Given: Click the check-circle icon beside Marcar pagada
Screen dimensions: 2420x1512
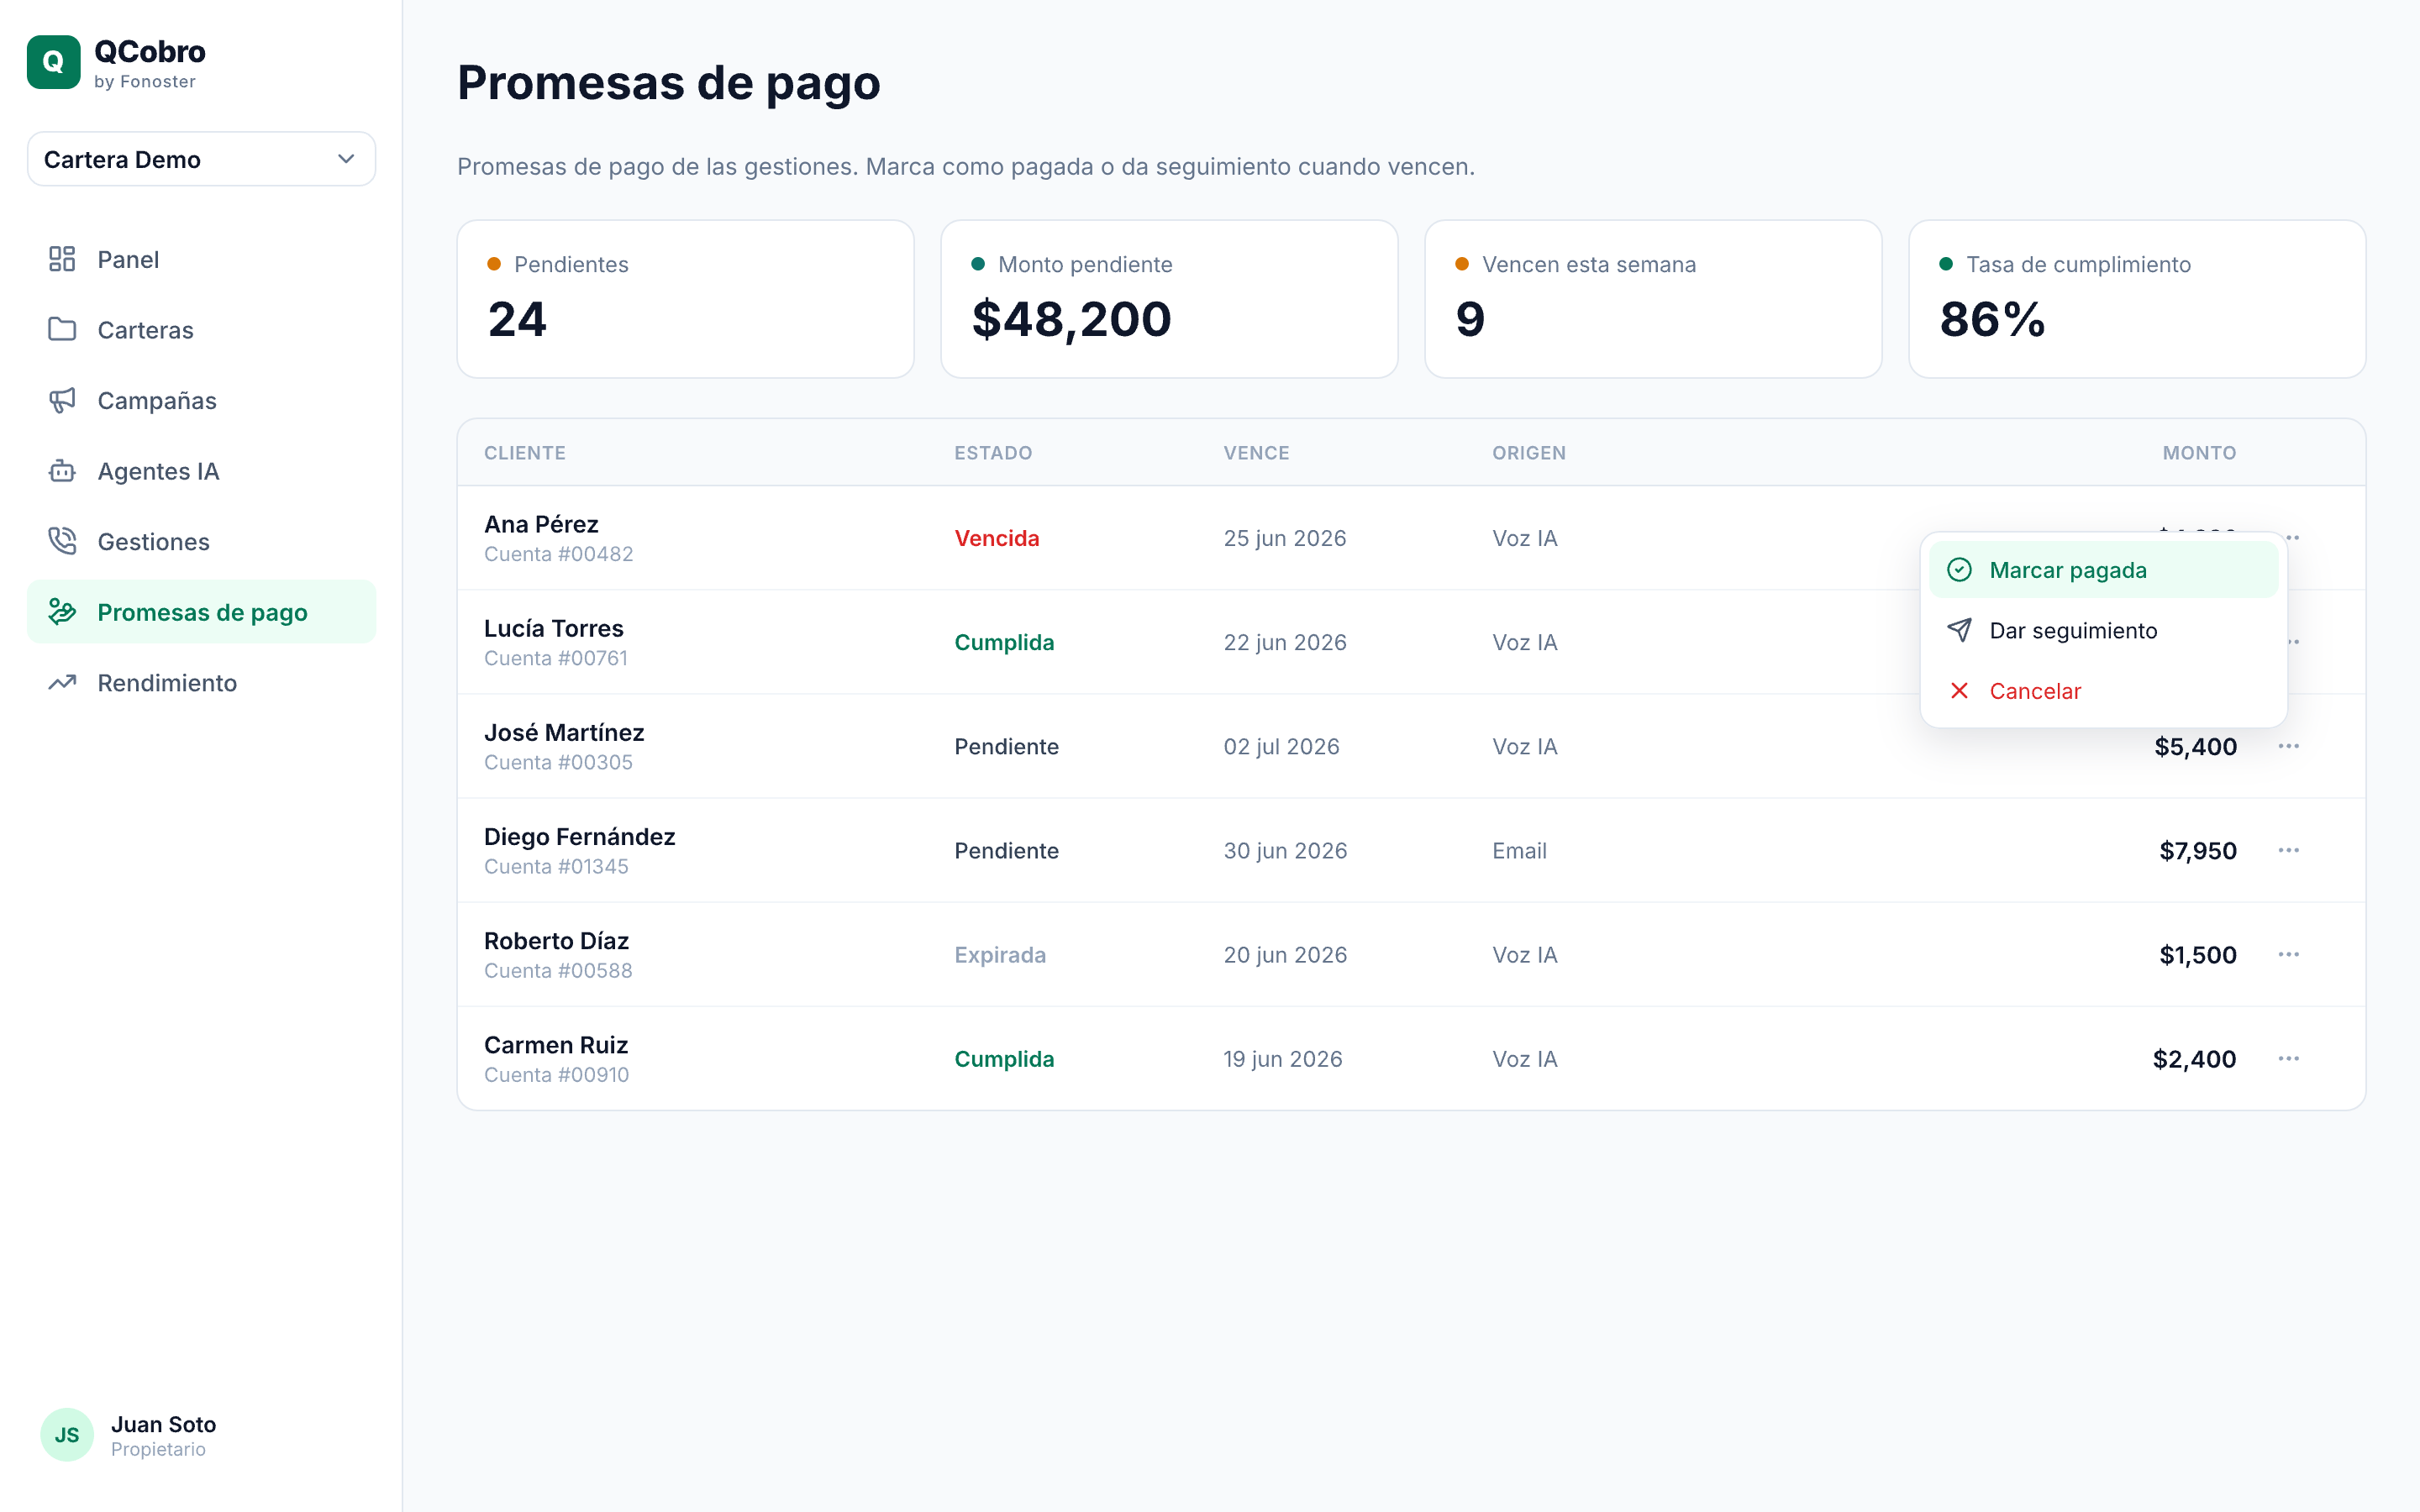Looking at the screenshot, I should (x=1959, y=570).
